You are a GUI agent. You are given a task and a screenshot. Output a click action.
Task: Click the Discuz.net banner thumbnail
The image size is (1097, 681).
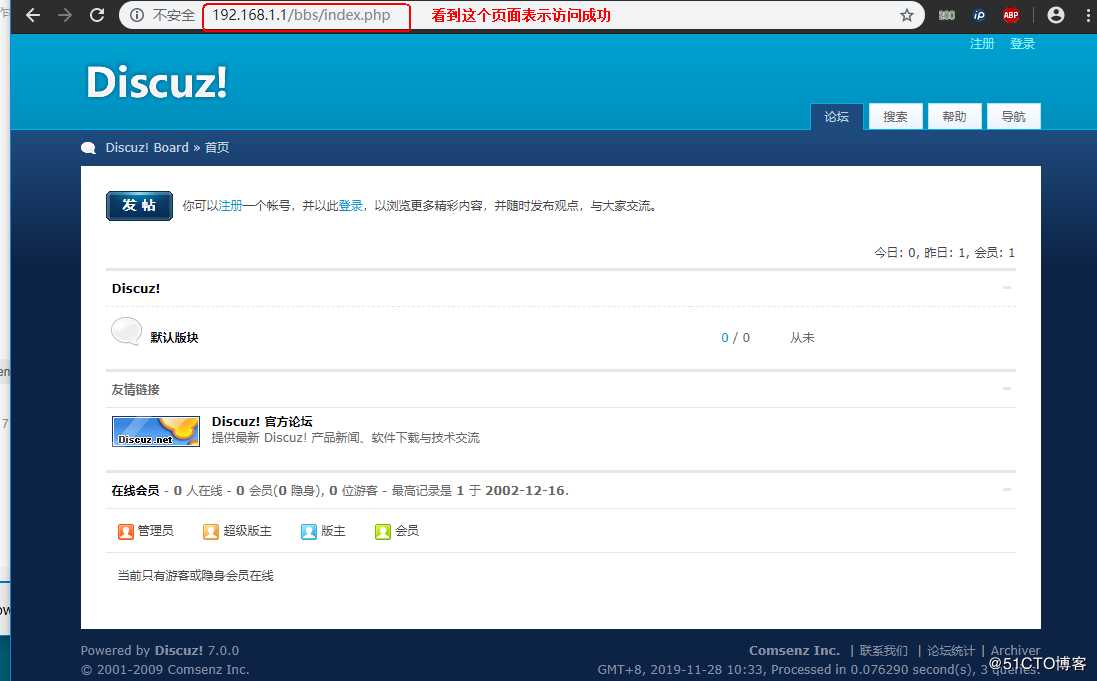156,431
